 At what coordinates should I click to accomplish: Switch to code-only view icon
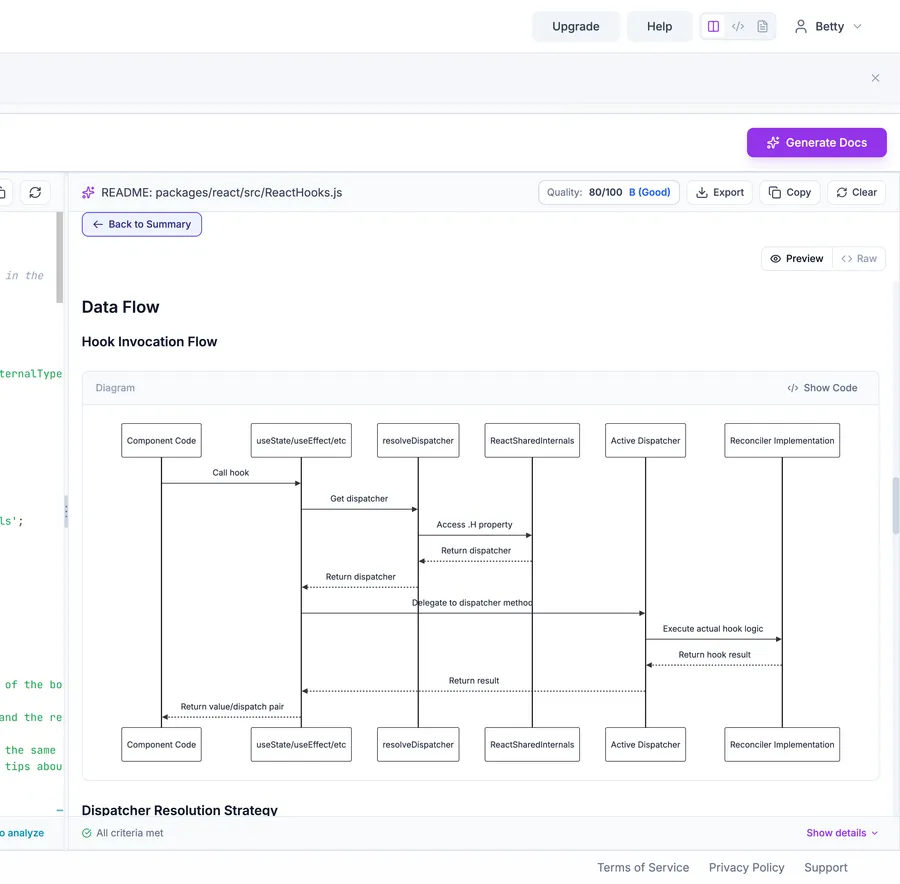click(x=738, y=27)
